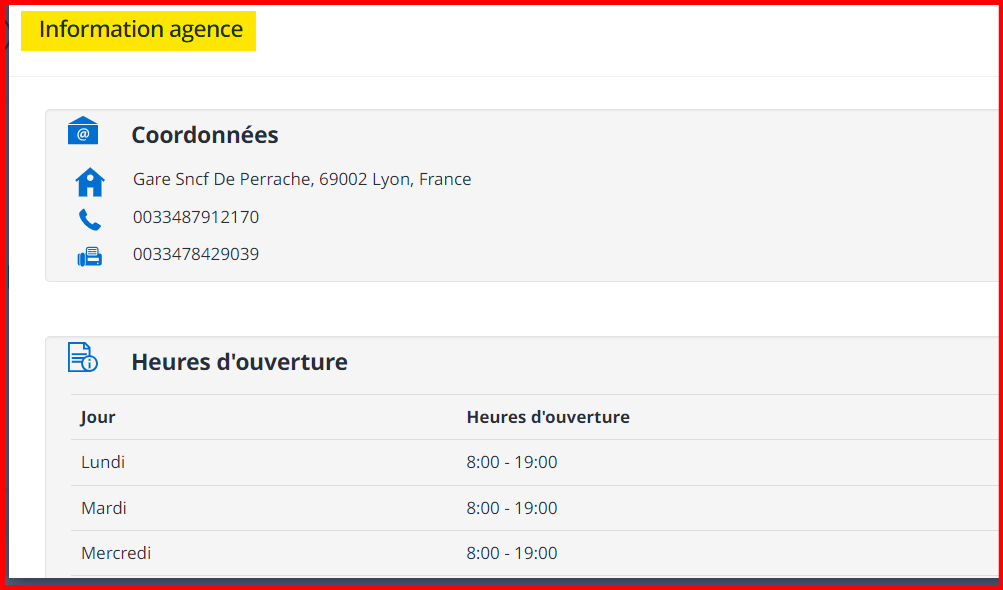Click the blue telephone handset icon

(x=90, y=219)
